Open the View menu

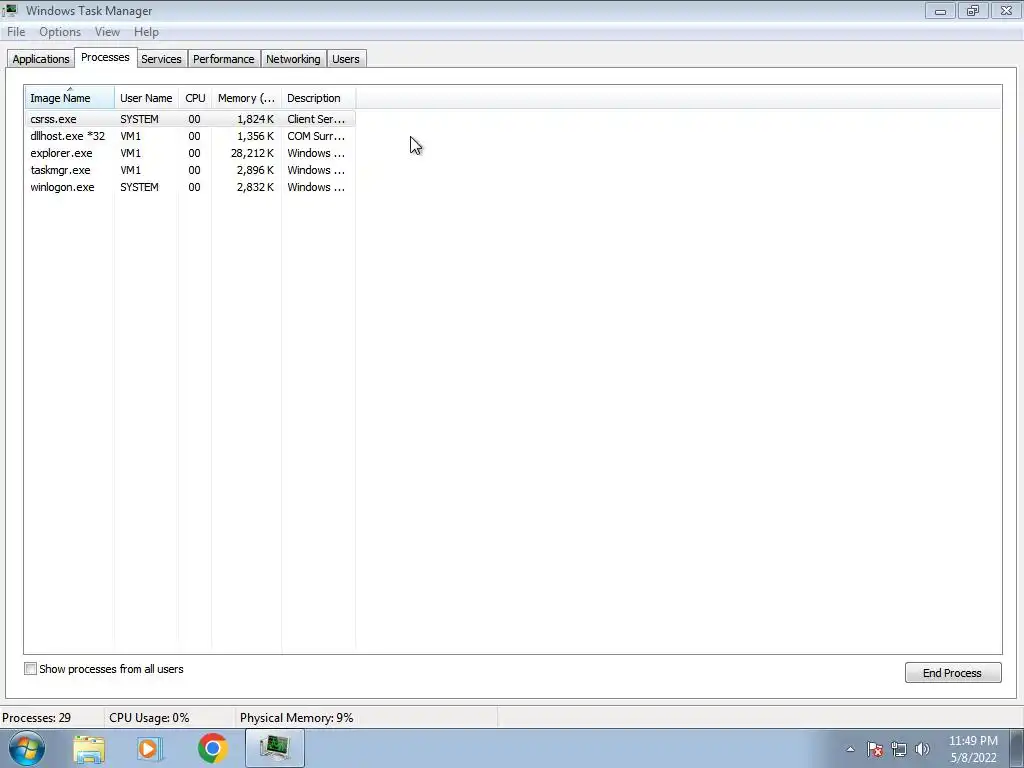107,32
